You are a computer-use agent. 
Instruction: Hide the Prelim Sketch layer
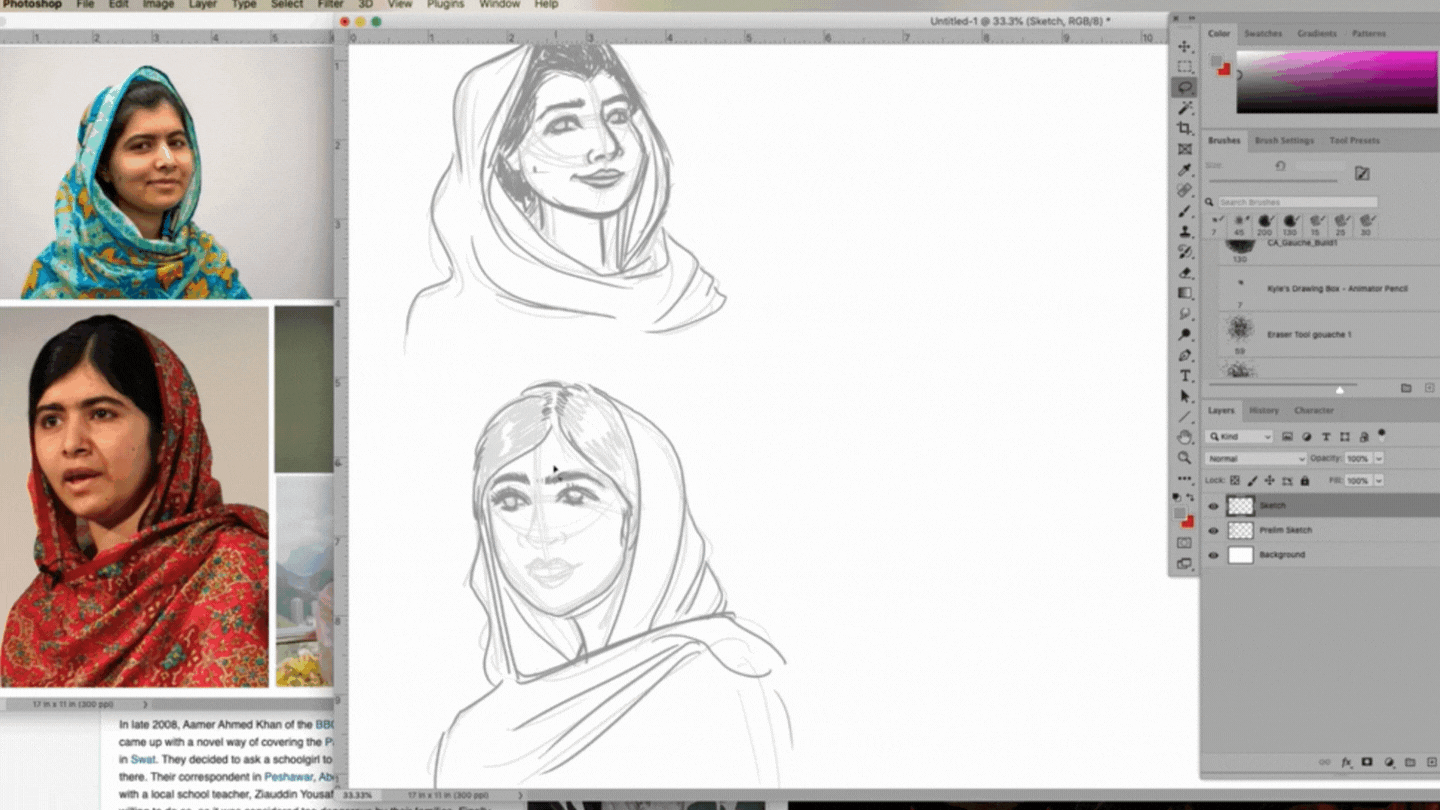pos(1213,530)
